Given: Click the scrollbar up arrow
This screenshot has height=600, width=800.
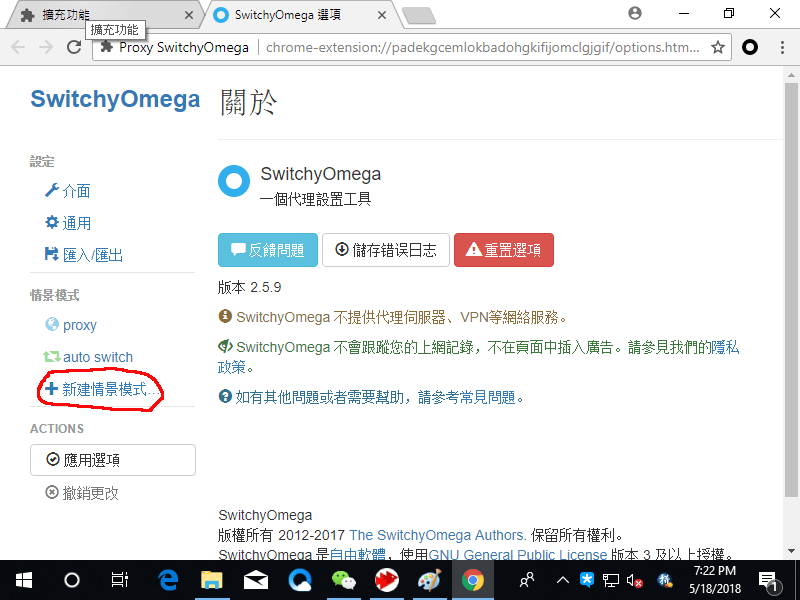Looking at the screenshot, I should (x=791, y=75).
